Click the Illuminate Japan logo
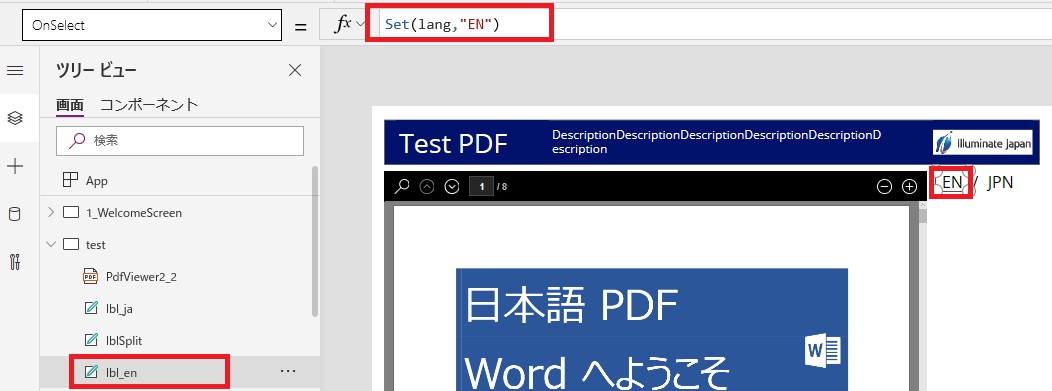Image resolution: width=1052 pixels, height=391 pixels. click(x=982, y=143)
